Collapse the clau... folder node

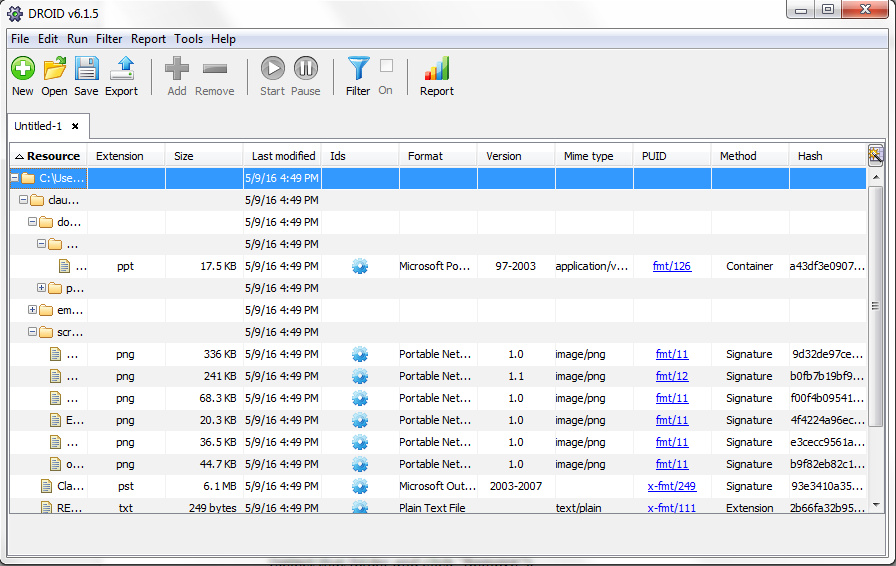pyautogui.click(x=23, y=200)
